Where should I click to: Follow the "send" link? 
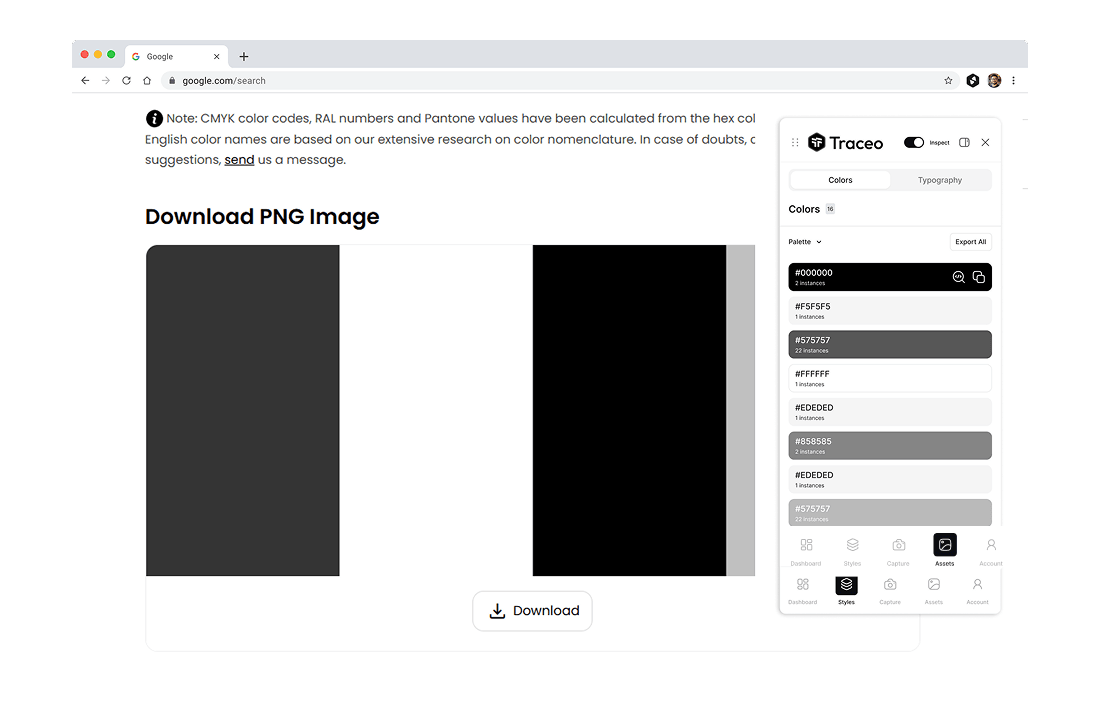click(239, 160)
